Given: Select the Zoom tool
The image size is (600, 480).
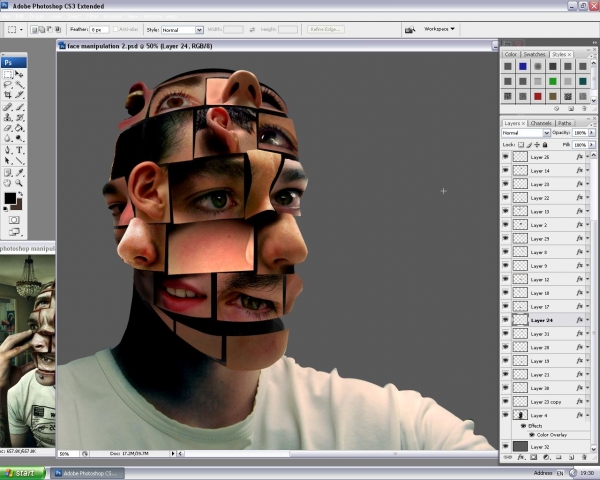Looking at the screenshot, I should click(x=19, y=183).
